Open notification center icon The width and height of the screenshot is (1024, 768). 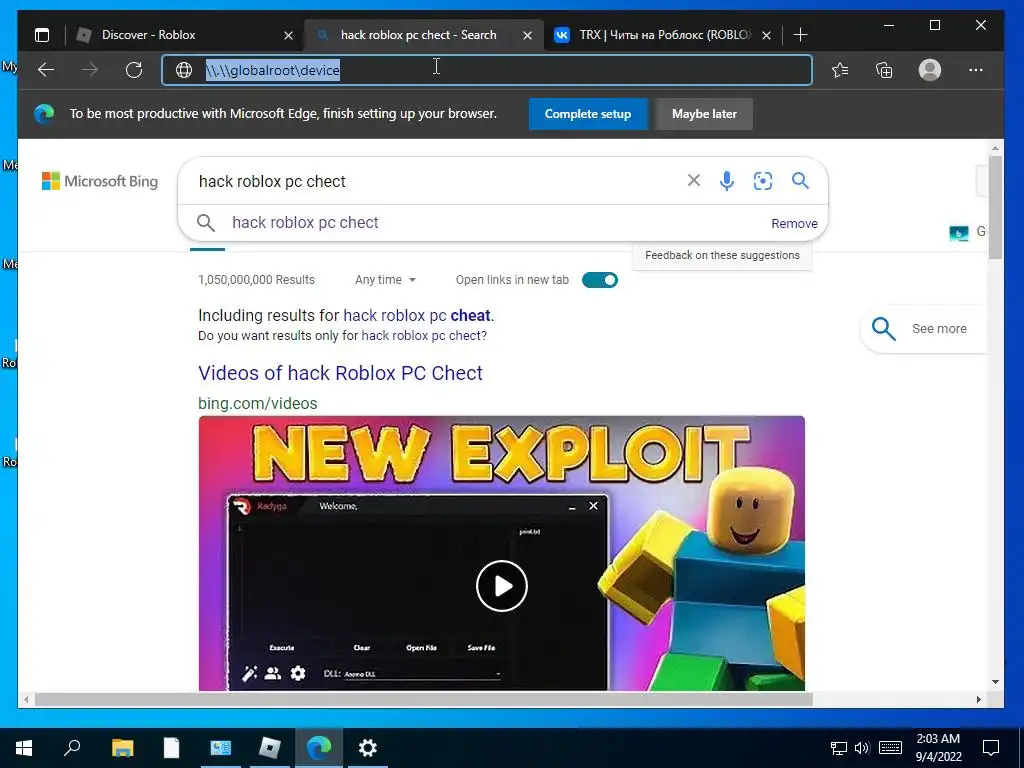point(991,748)
